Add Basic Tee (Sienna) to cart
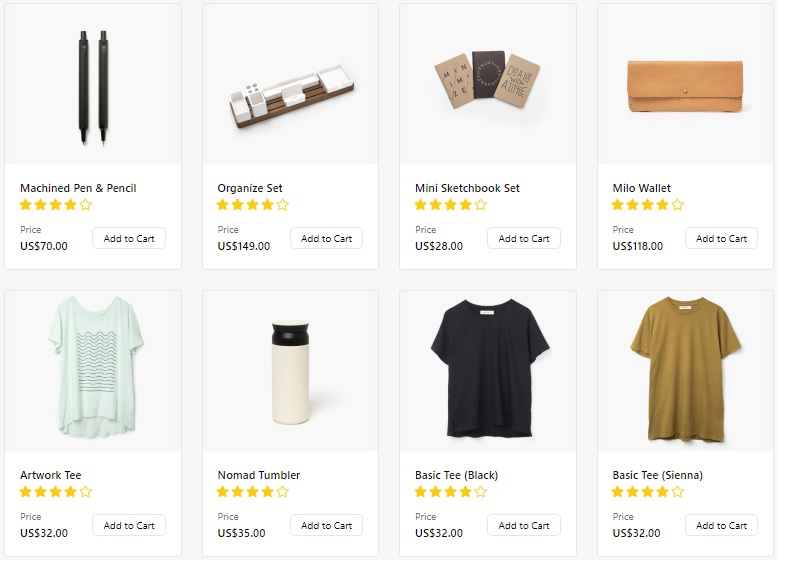The height and width of the screenshot is (576, 793). (721, 525)
